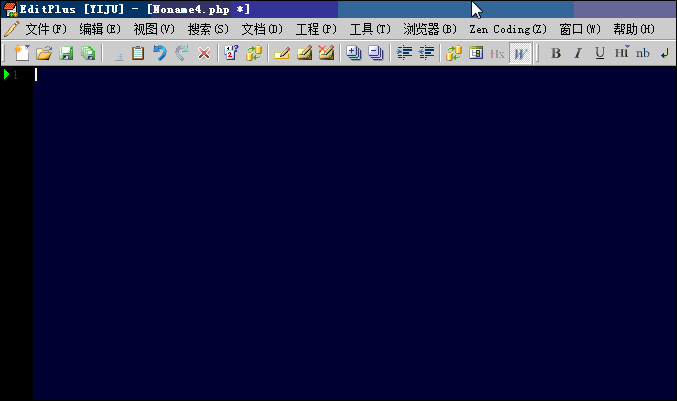Open the 工程(P) menu

(x=316, y=29)
